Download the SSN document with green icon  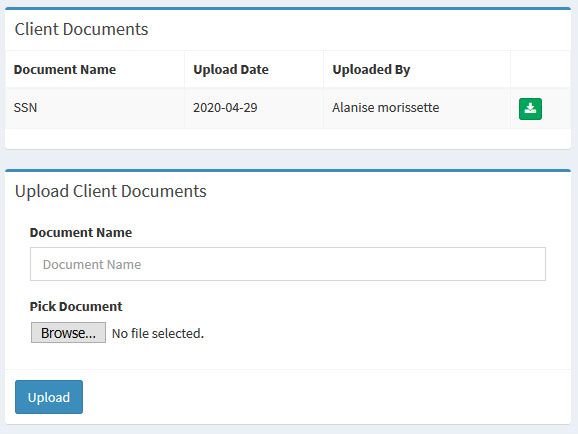[530, 109]
